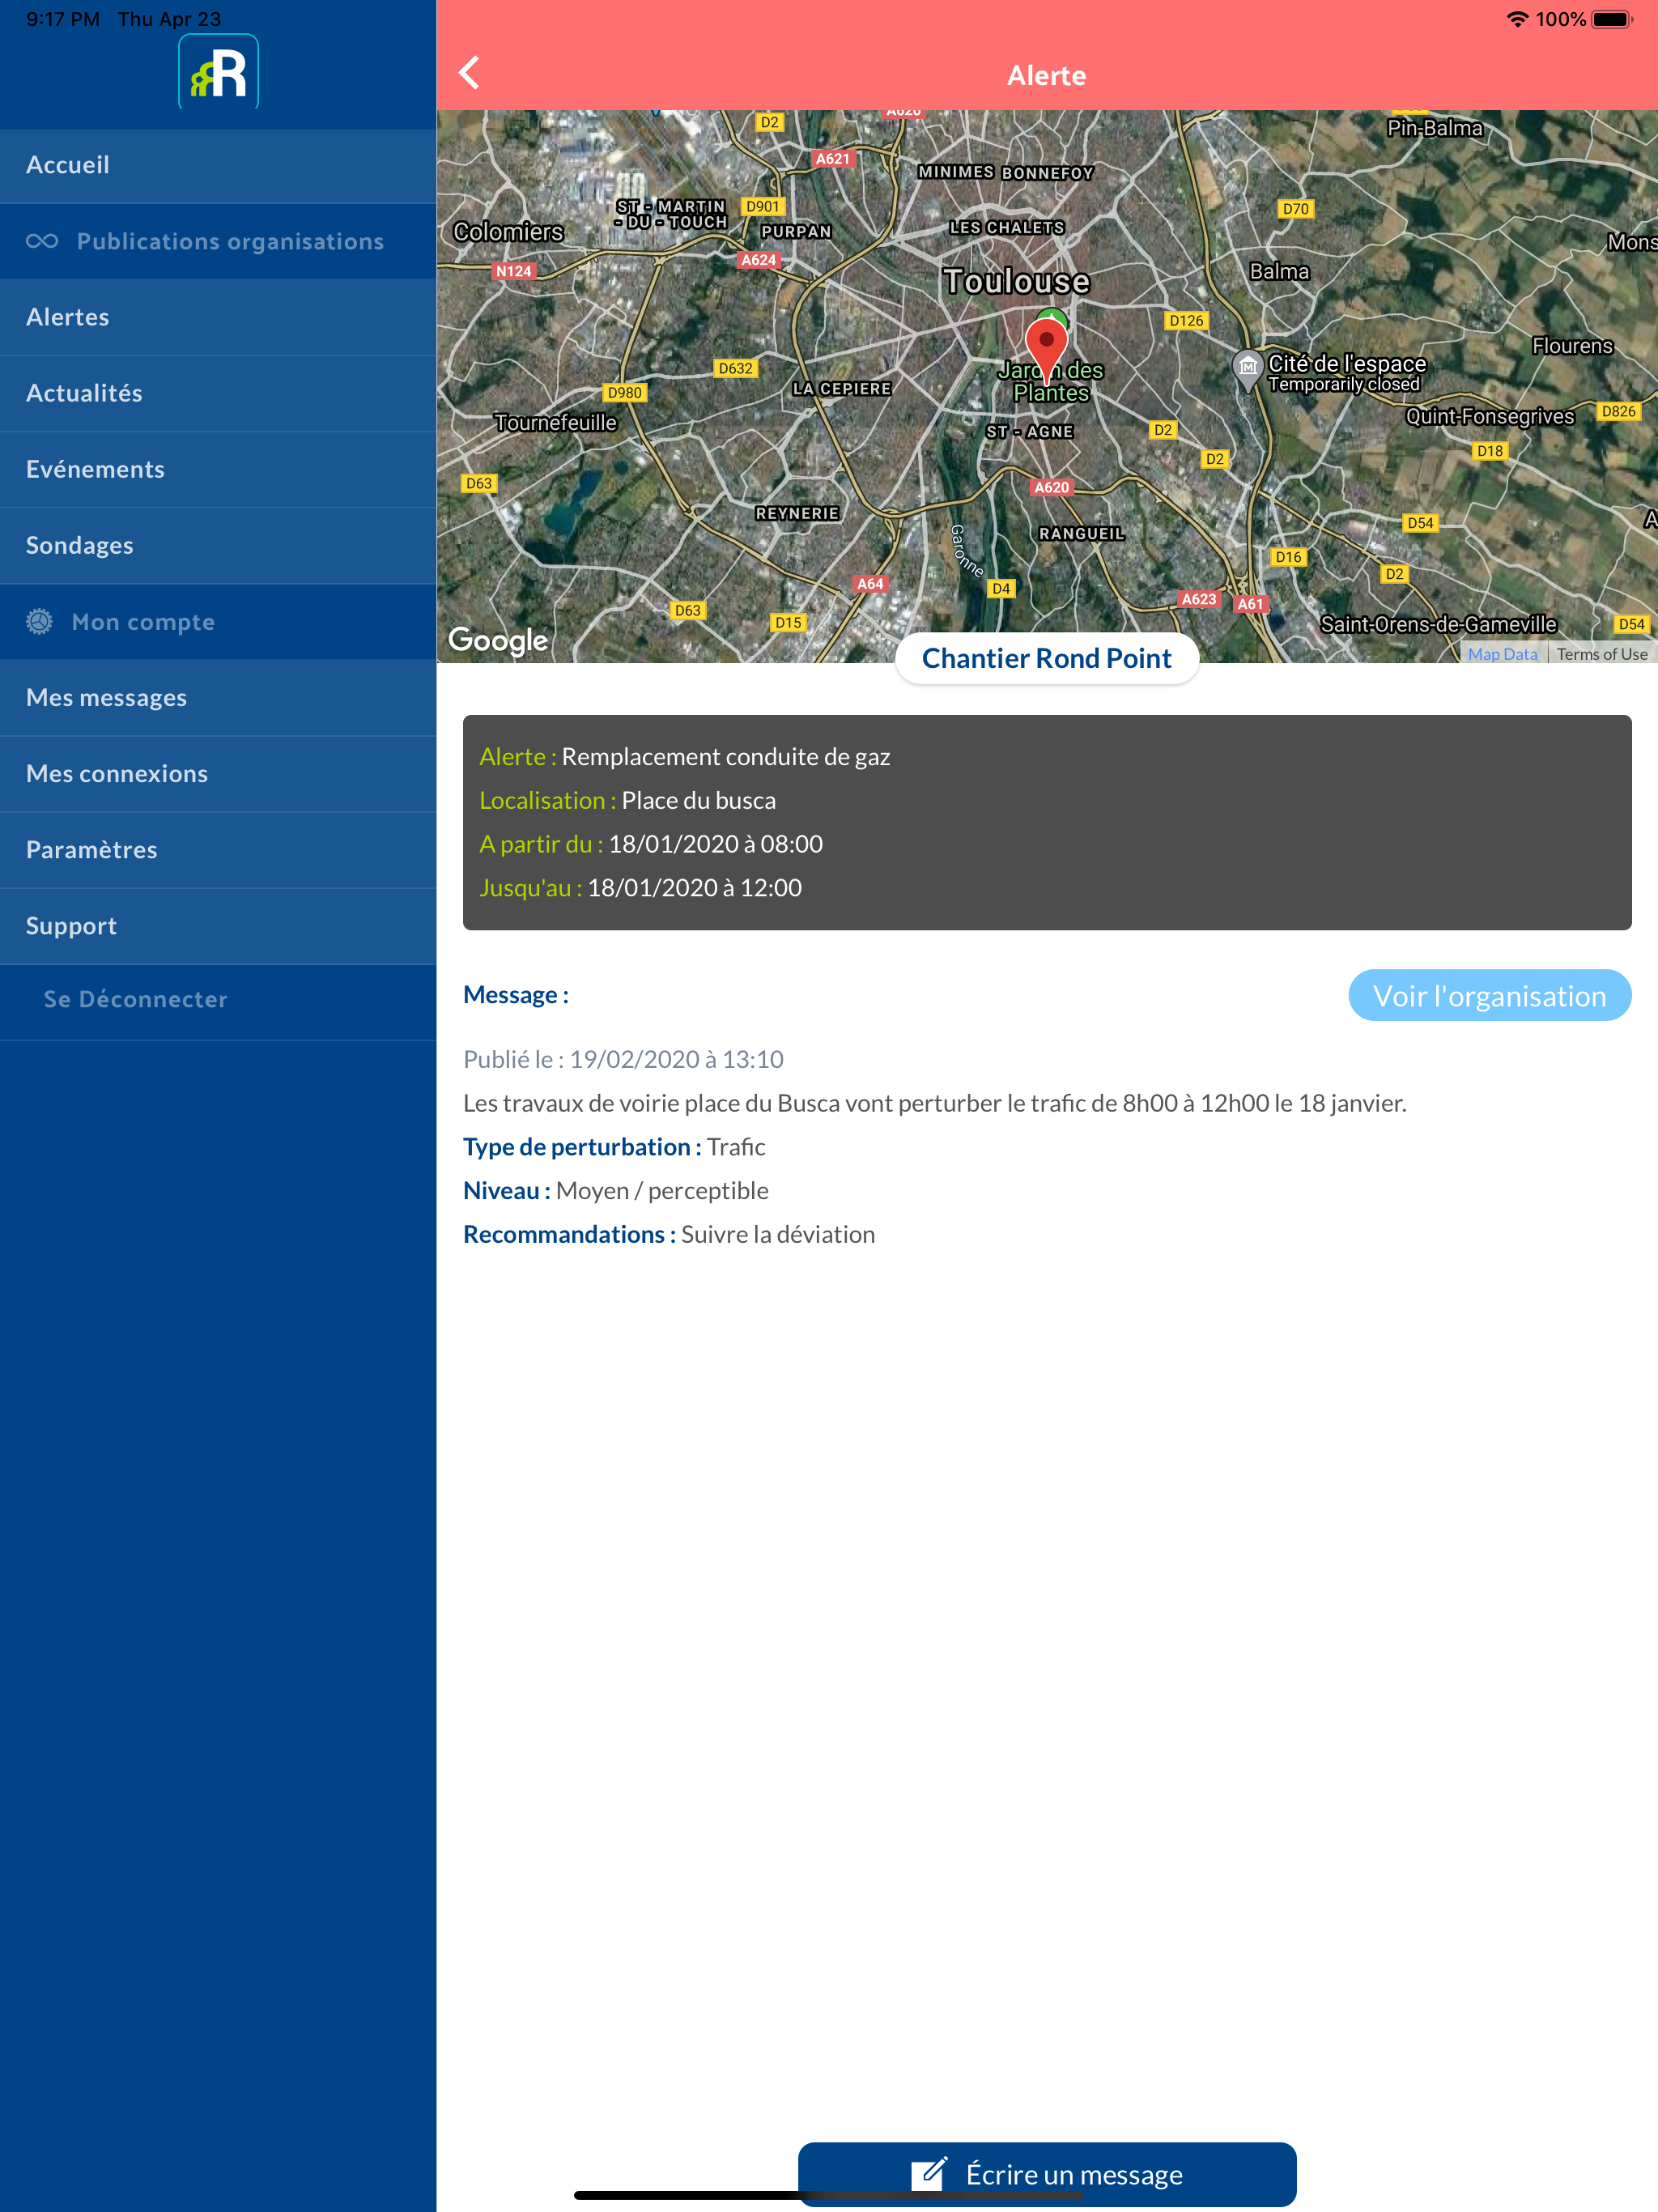The height and width of the screenshot is (2212, 1658).
Task: Open the app logo at sidebar top
Action: [x=218, y=72]
